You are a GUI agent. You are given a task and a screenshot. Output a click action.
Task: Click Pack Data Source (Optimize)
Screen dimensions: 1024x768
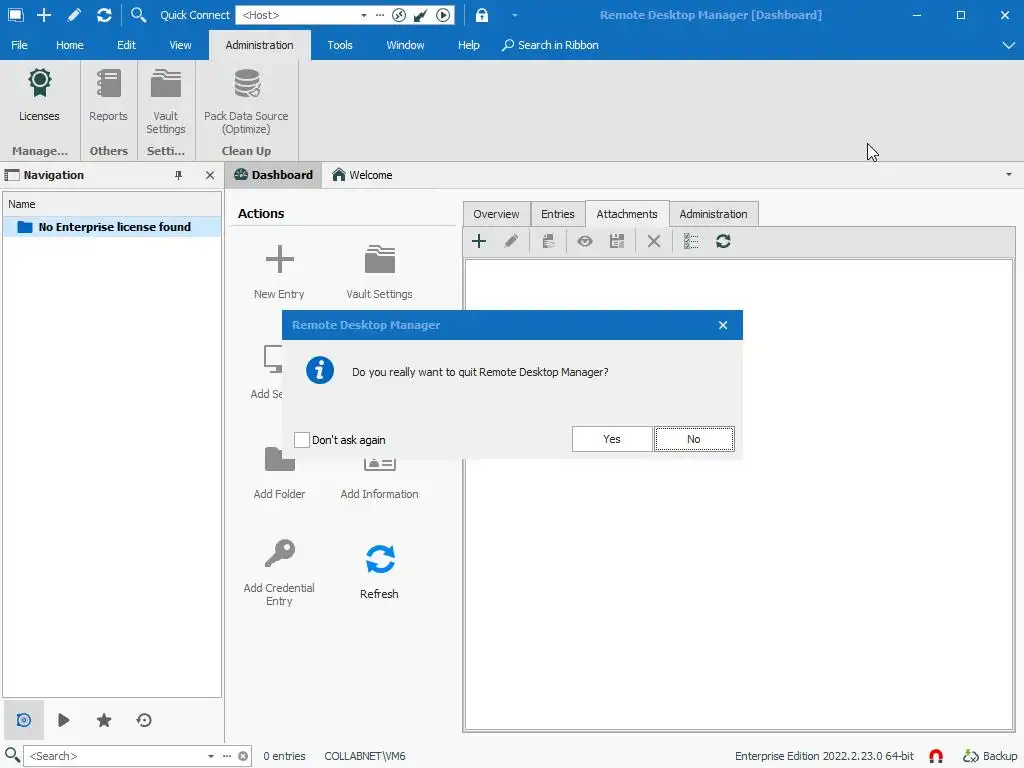246,101
